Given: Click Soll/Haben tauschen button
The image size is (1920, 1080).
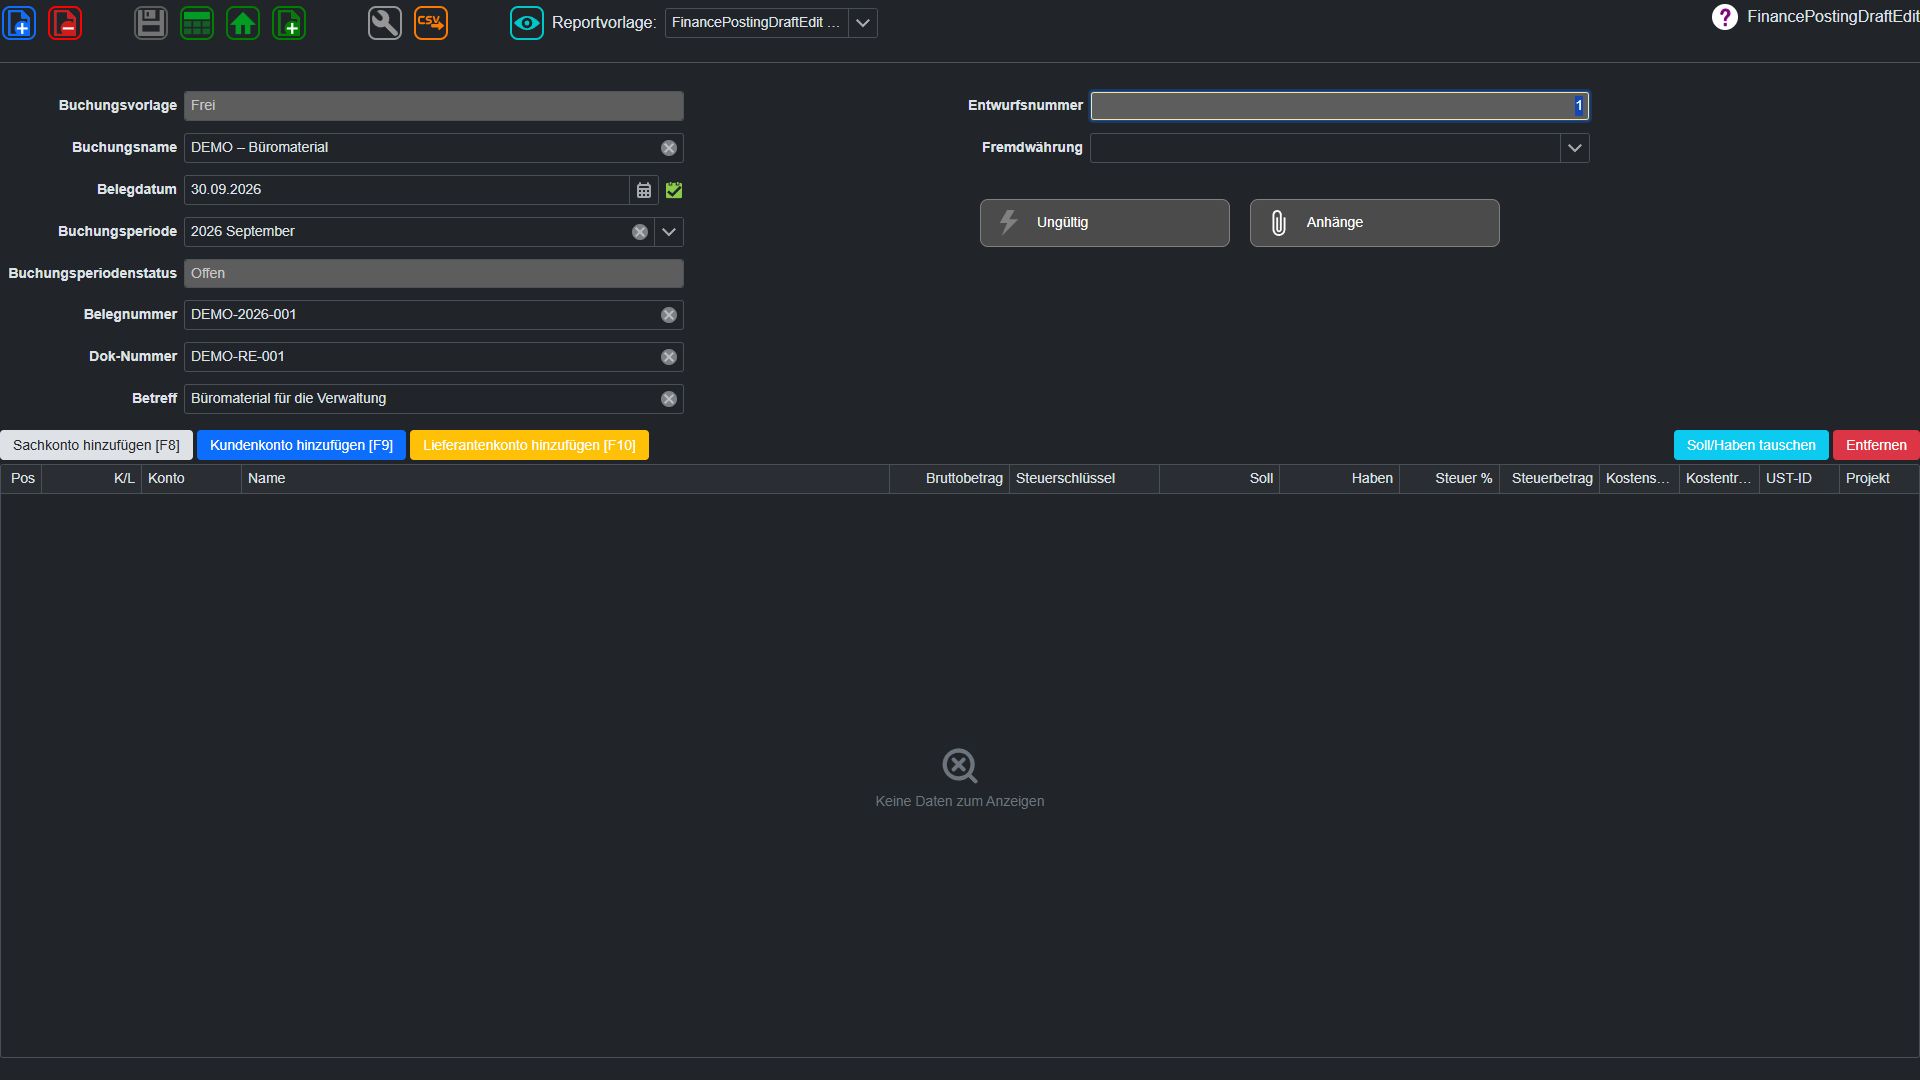Looking at the screenshot, I should coord(1751,445).
